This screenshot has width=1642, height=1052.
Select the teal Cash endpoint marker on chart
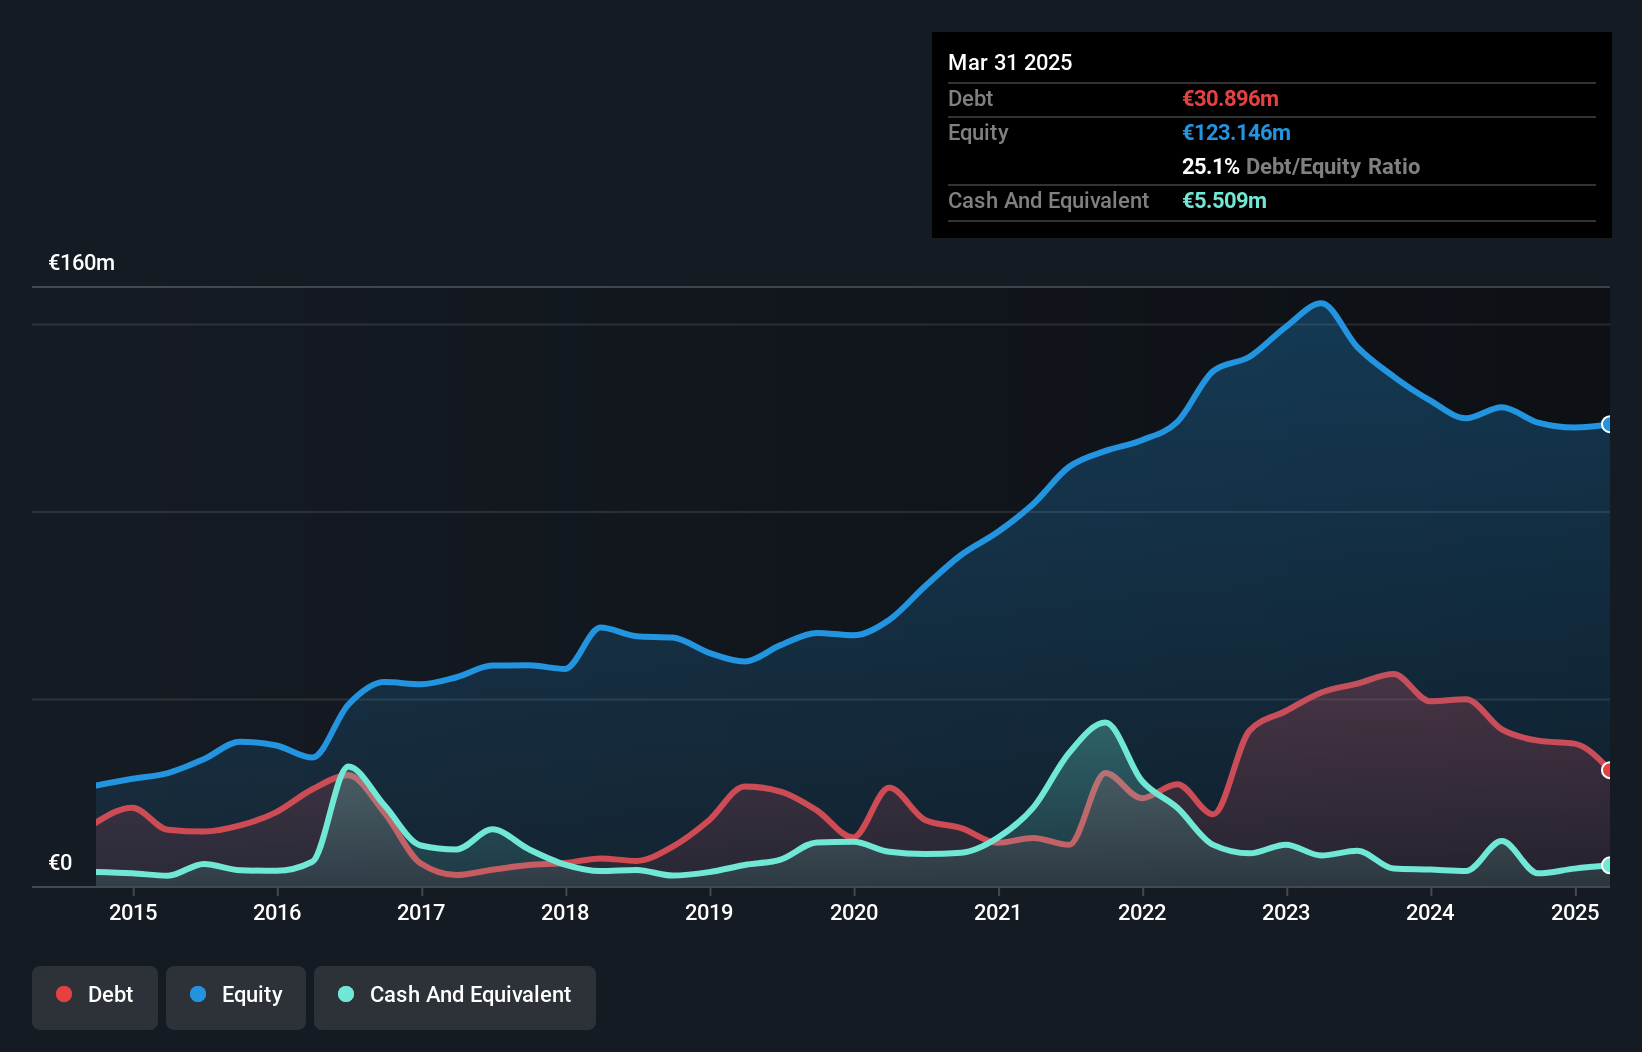point(1608,866)
